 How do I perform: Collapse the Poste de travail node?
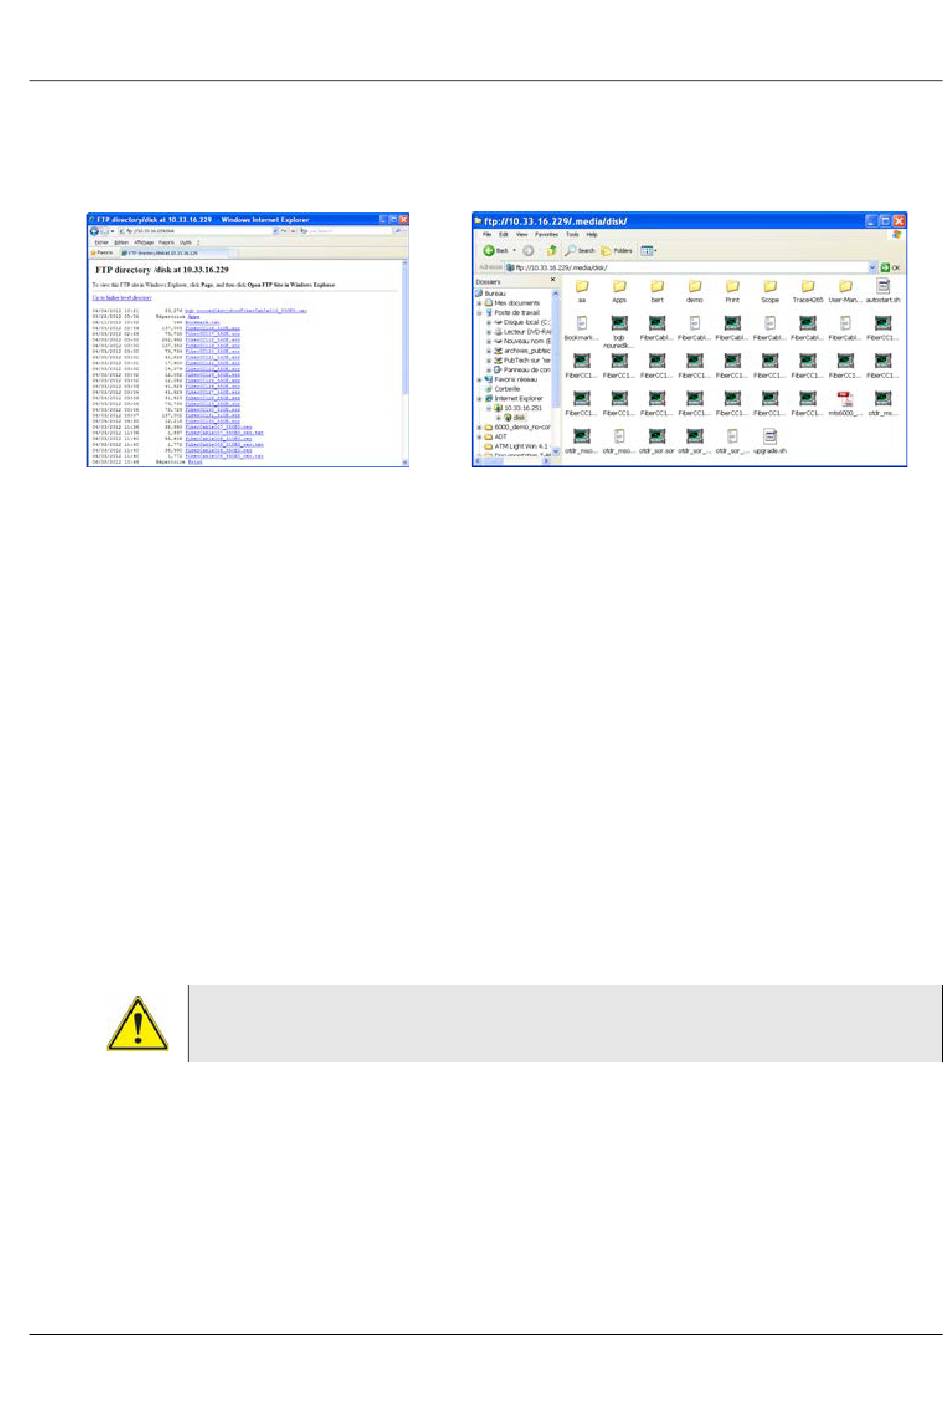[x=479, y=312]
